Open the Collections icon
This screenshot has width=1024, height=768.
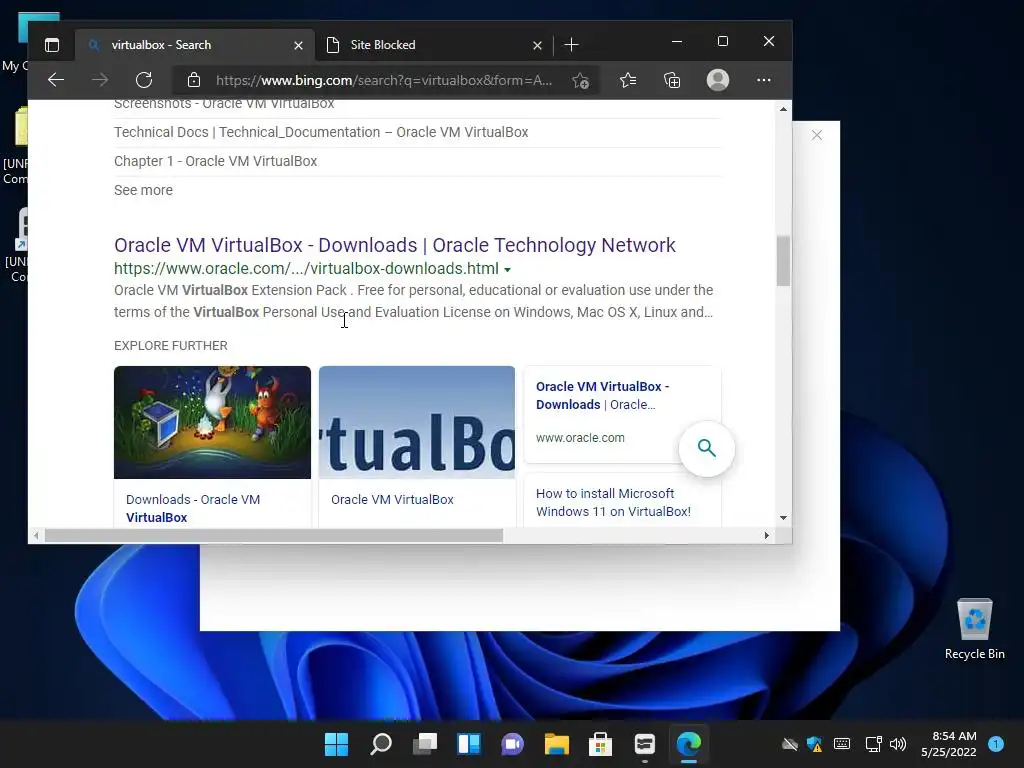(x=672, y=80)
